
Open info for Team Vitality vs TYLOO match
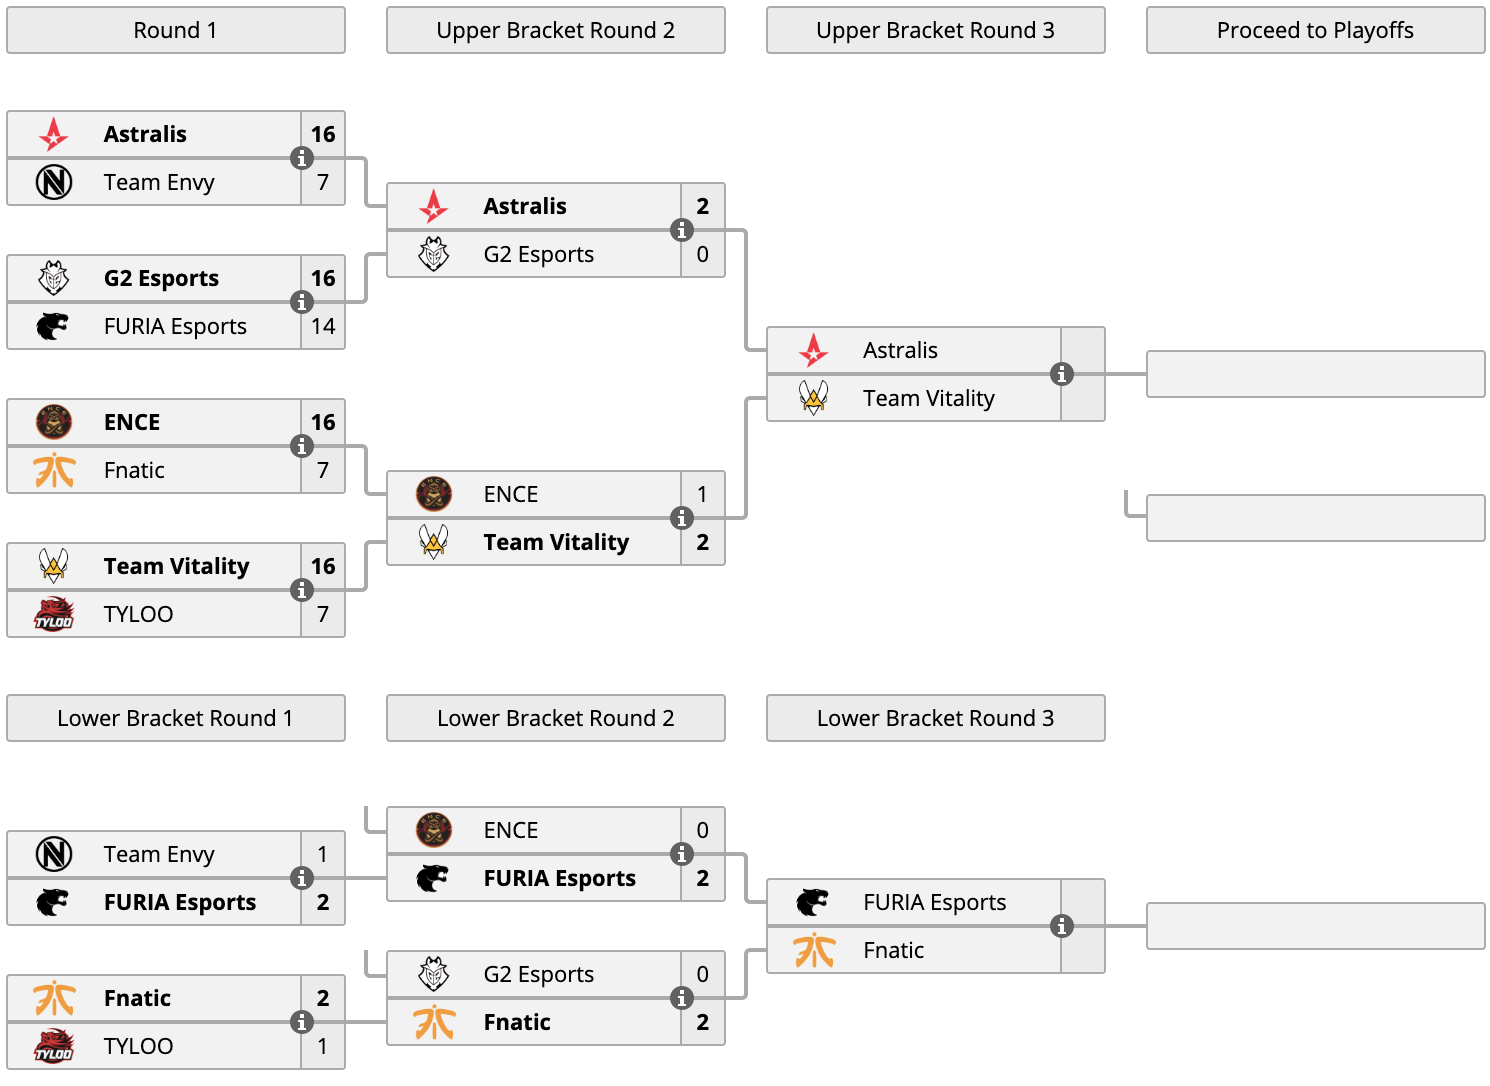pyautogui.click(x=301, y=590)
